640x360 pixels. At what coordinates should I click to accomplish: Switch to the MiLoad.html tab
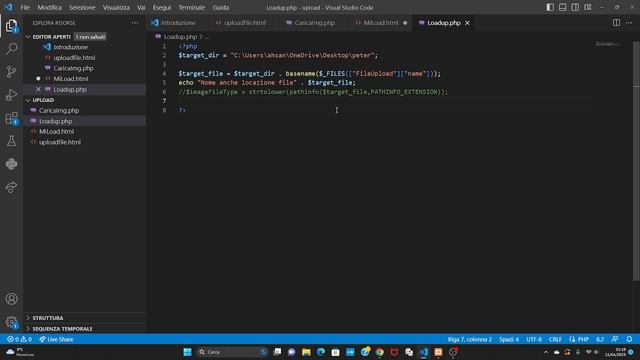(380, 23)
